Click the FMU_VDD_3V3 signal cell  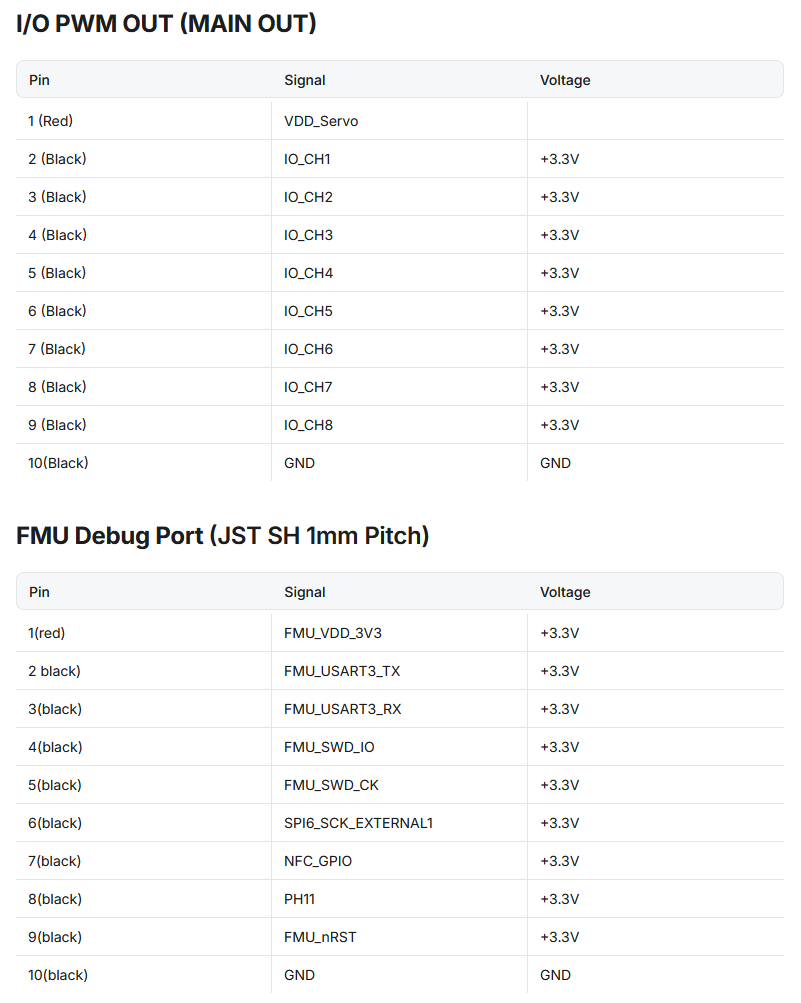coord(332,633)
